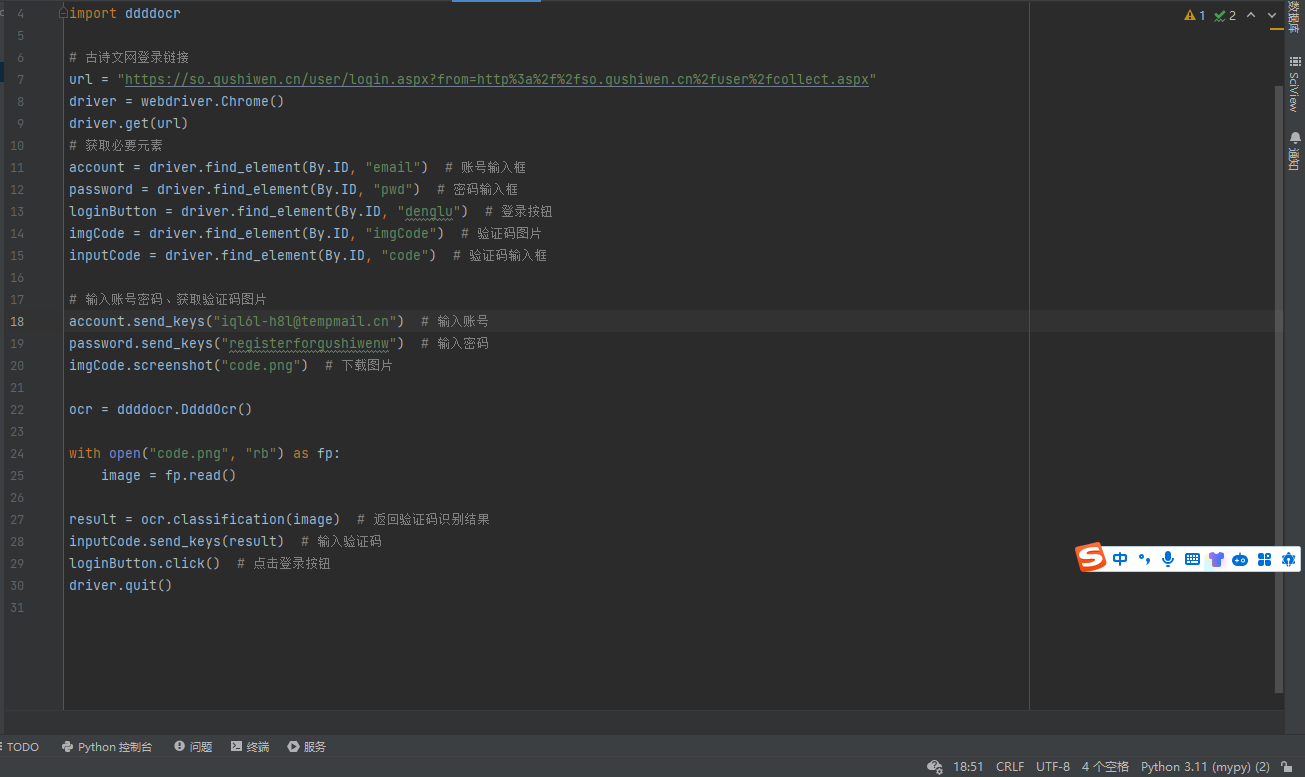The height and width of the screenshot is (777, 1305).
Task: Click "driver.get(url)" line
Action: pyautogui.click(x=129, y=123)
